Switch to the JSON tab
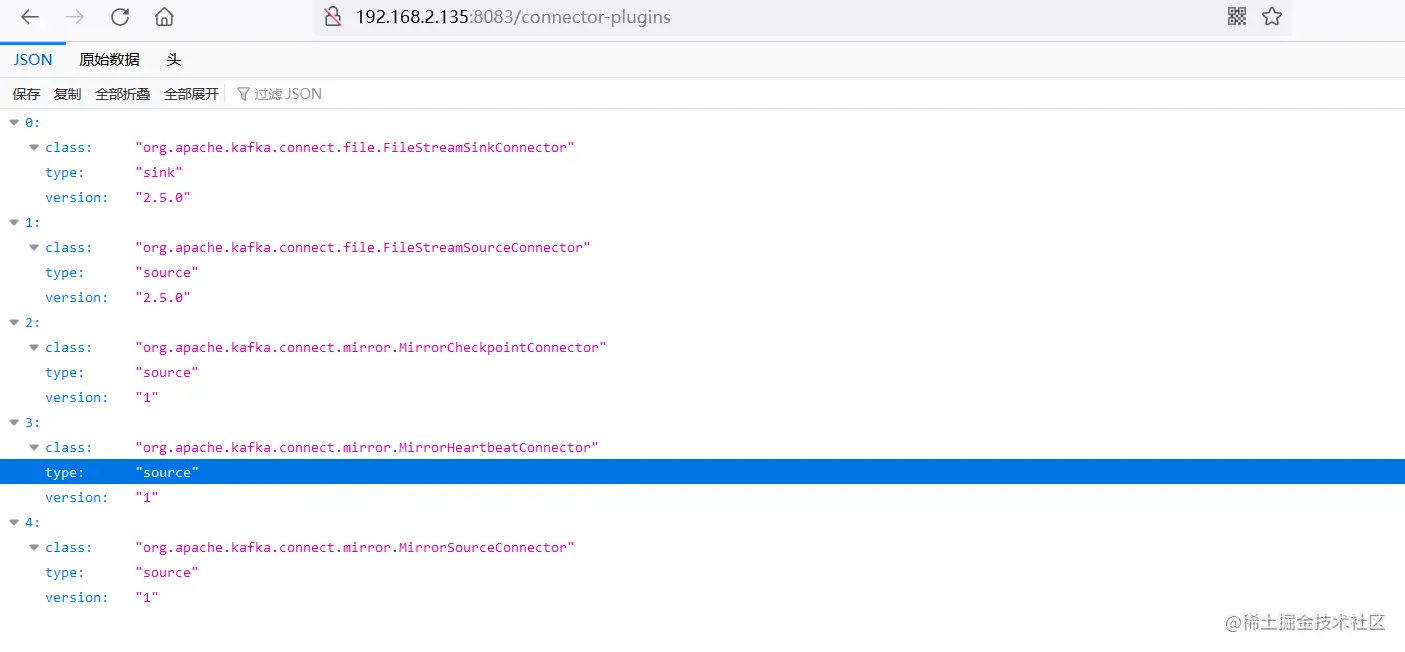Screen dimensions: 1405x652 [x=33, y=60]
